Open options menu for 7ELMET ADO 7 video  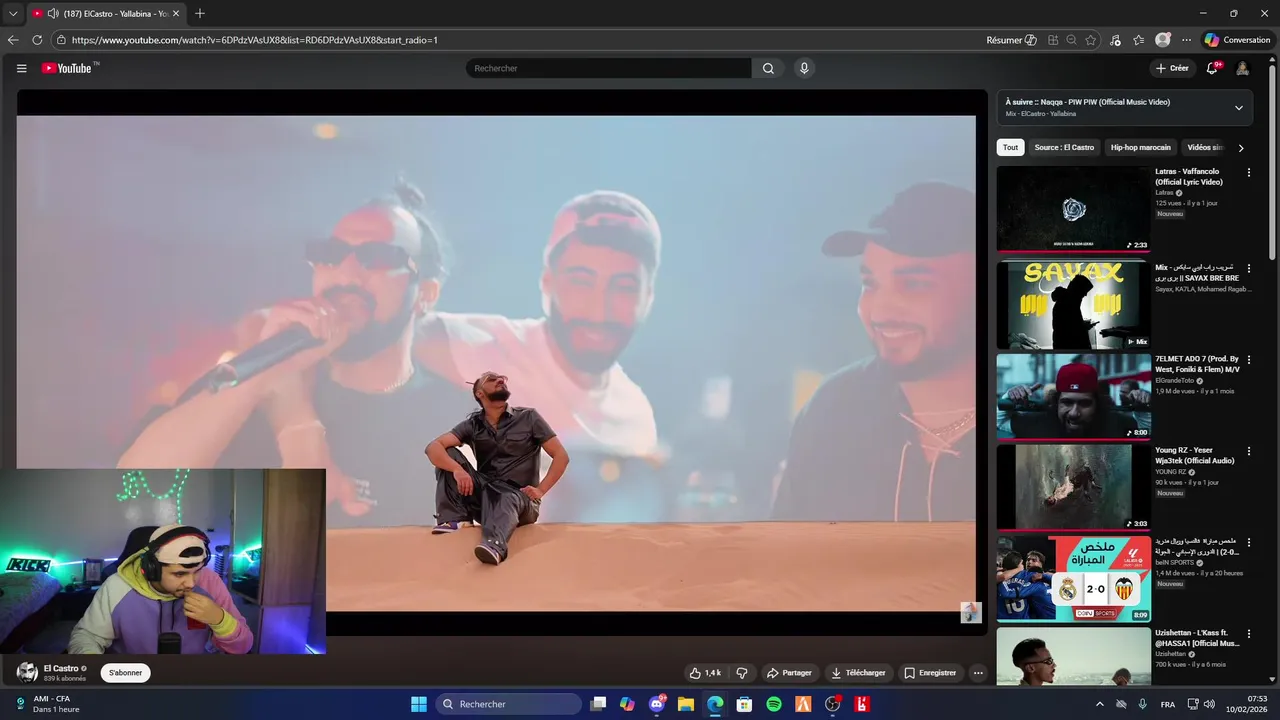pyautogui.click(x=1248, y=360)
